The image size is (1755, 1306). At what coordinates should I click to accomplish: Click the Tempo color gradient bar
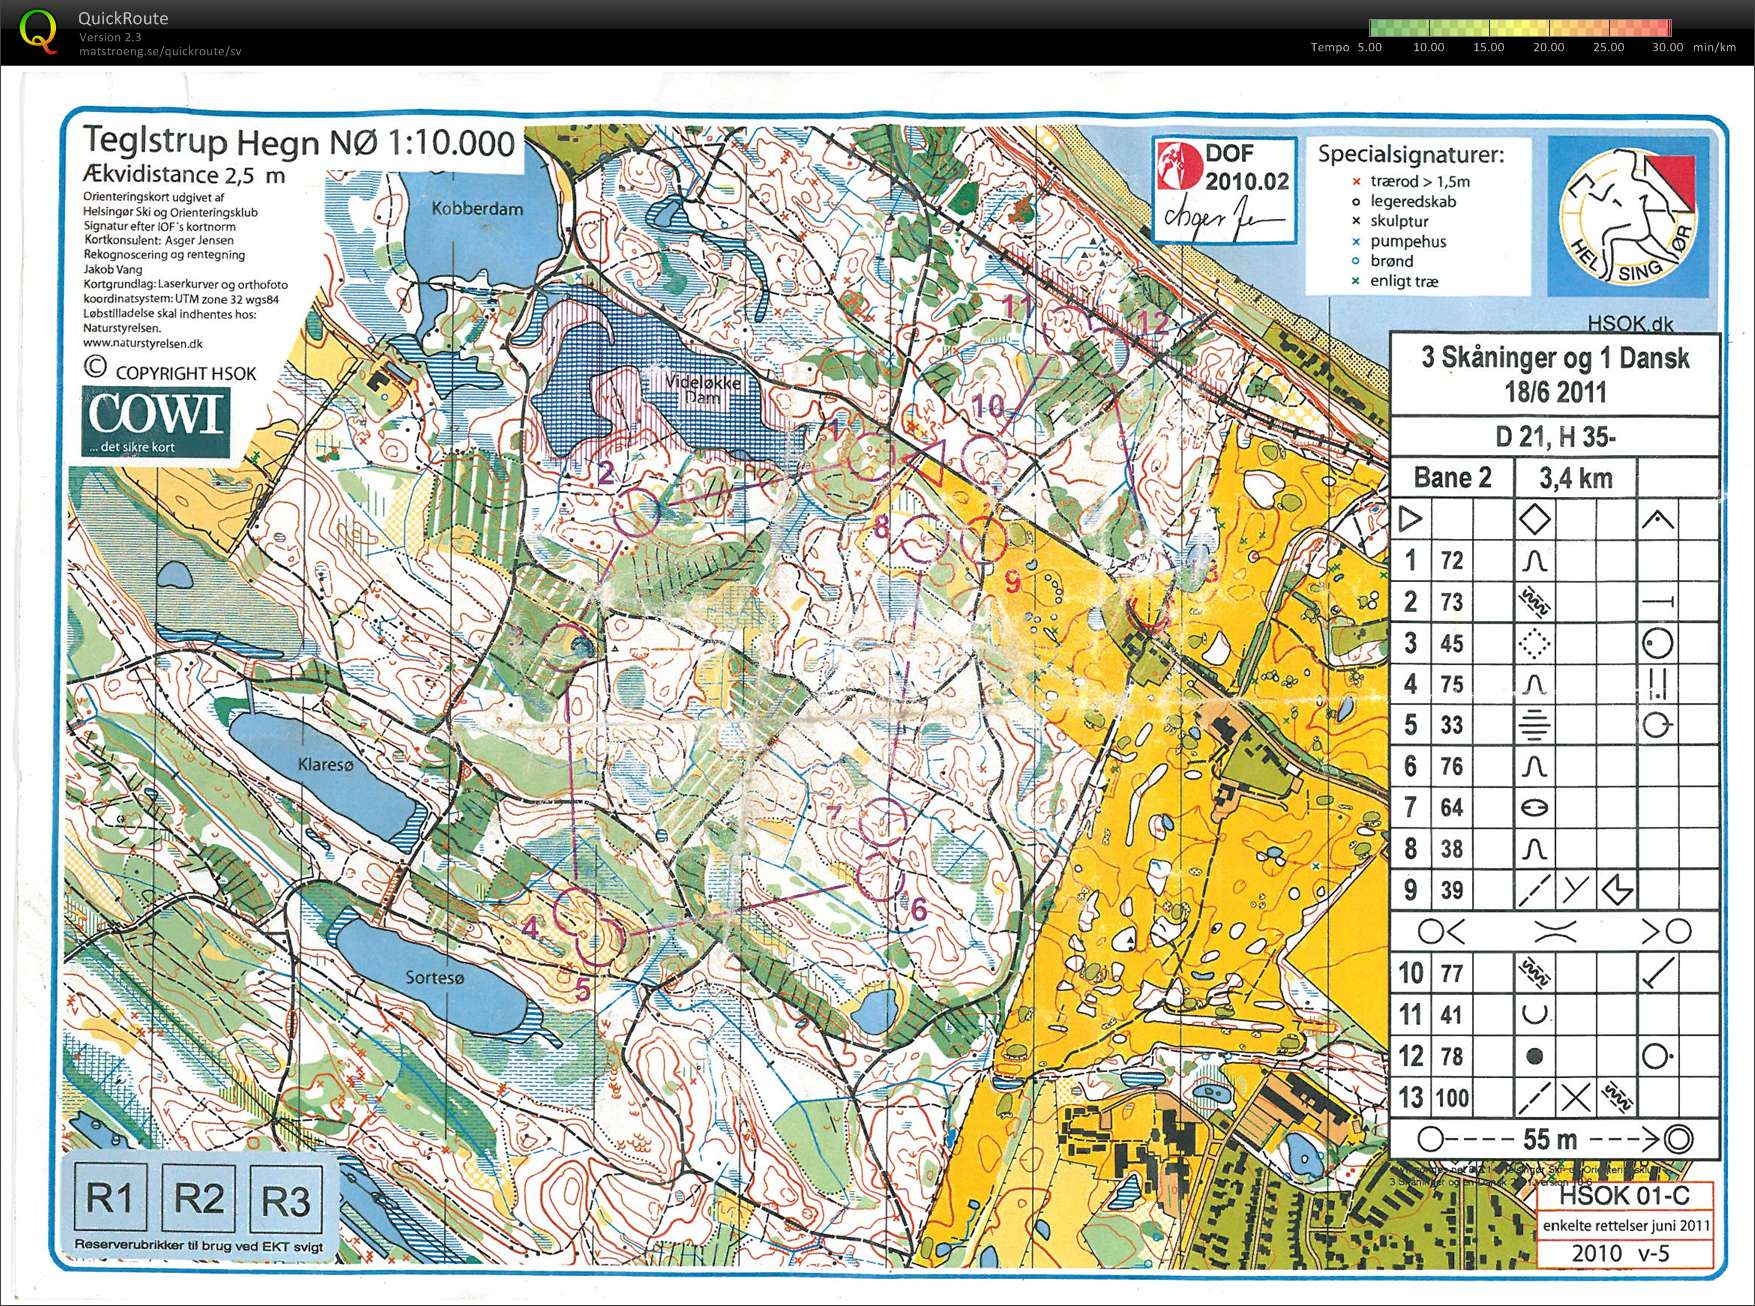point(1520,28)
